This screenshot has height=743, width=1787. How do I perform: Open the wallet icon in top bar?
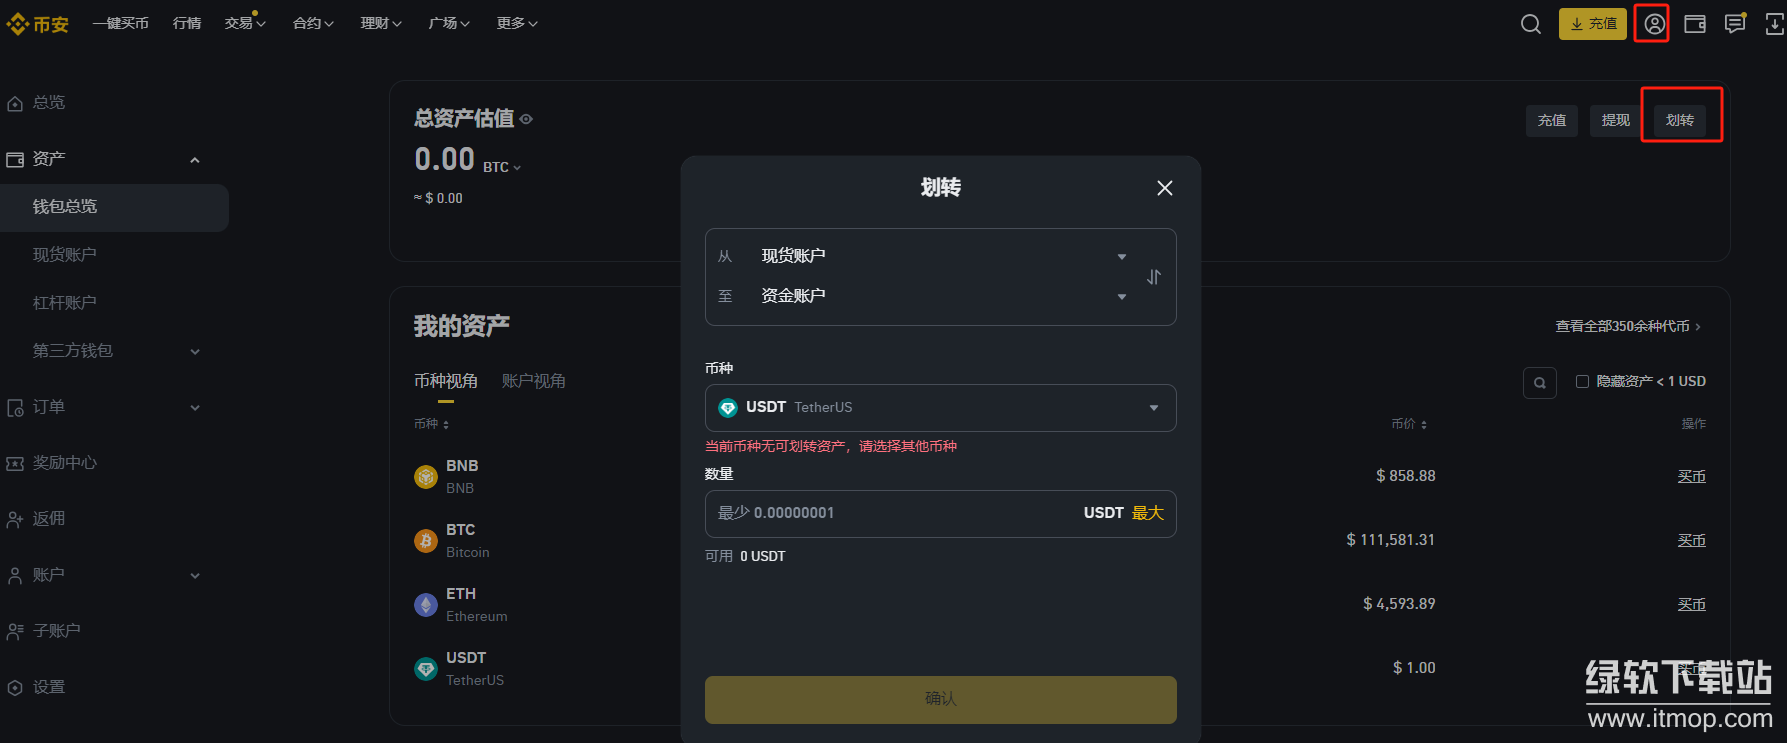[x=1695, y=24]
